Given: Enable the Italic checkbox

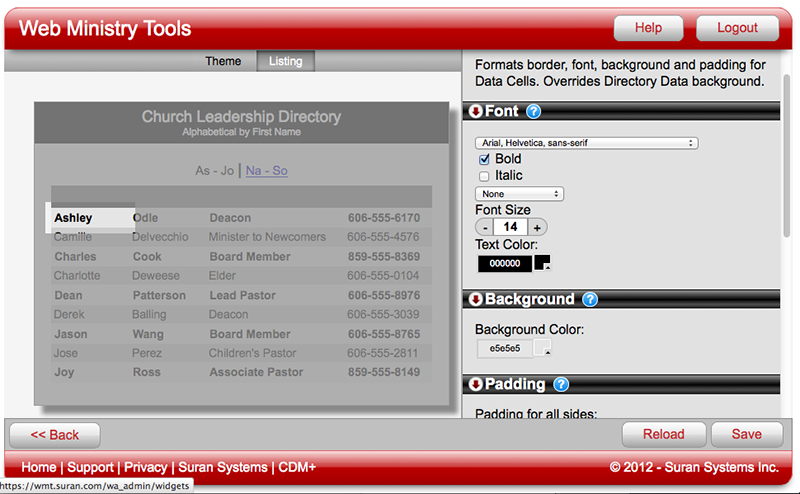Looking at the screenshot, I should coord(485,176).
